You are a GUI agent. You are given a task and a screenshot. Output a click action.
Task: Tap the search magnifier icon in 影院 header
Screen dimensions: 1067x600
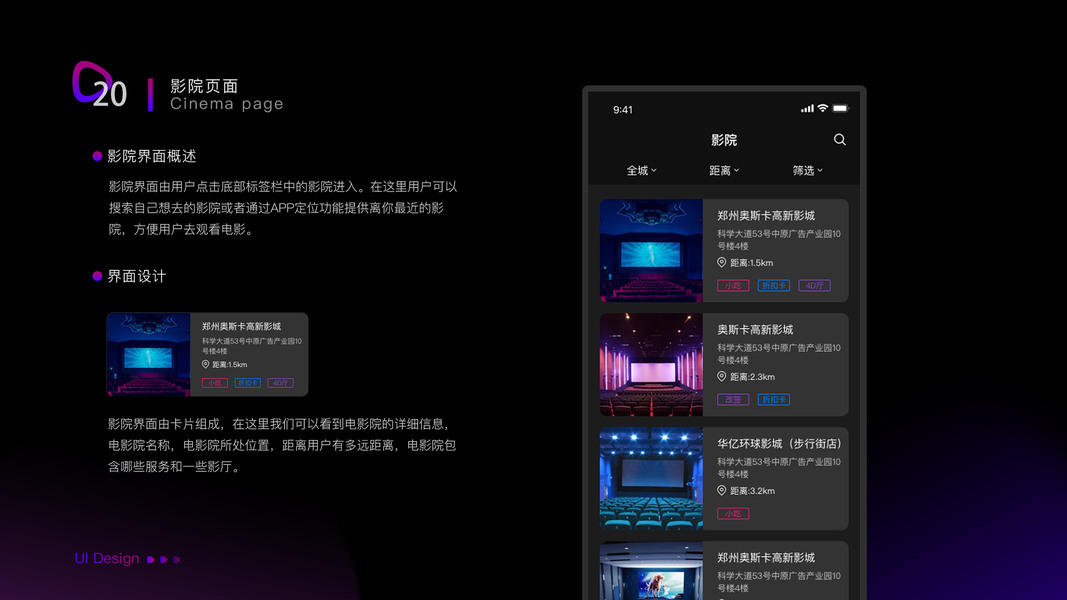tap(840, 139)
